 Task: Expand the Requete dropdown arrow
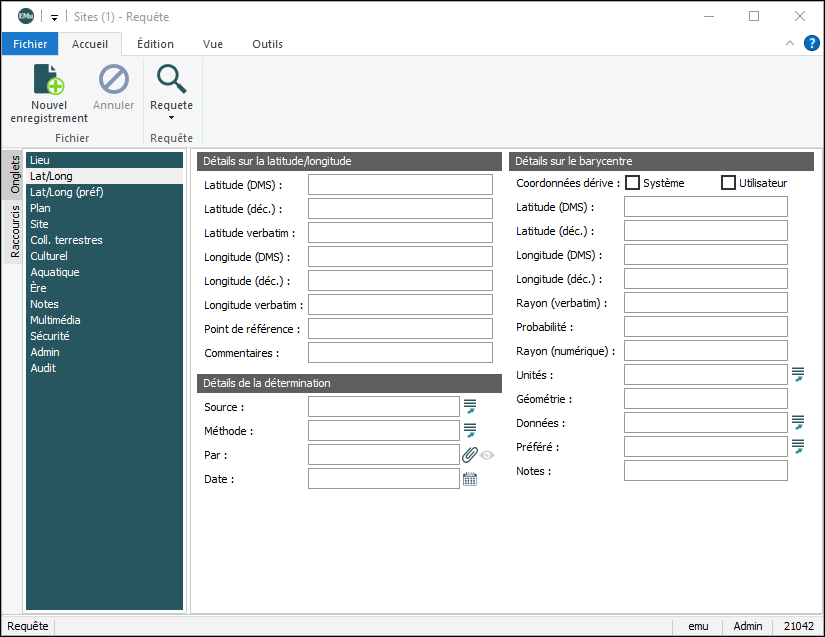pyautogui.click(x=171, y=118)
